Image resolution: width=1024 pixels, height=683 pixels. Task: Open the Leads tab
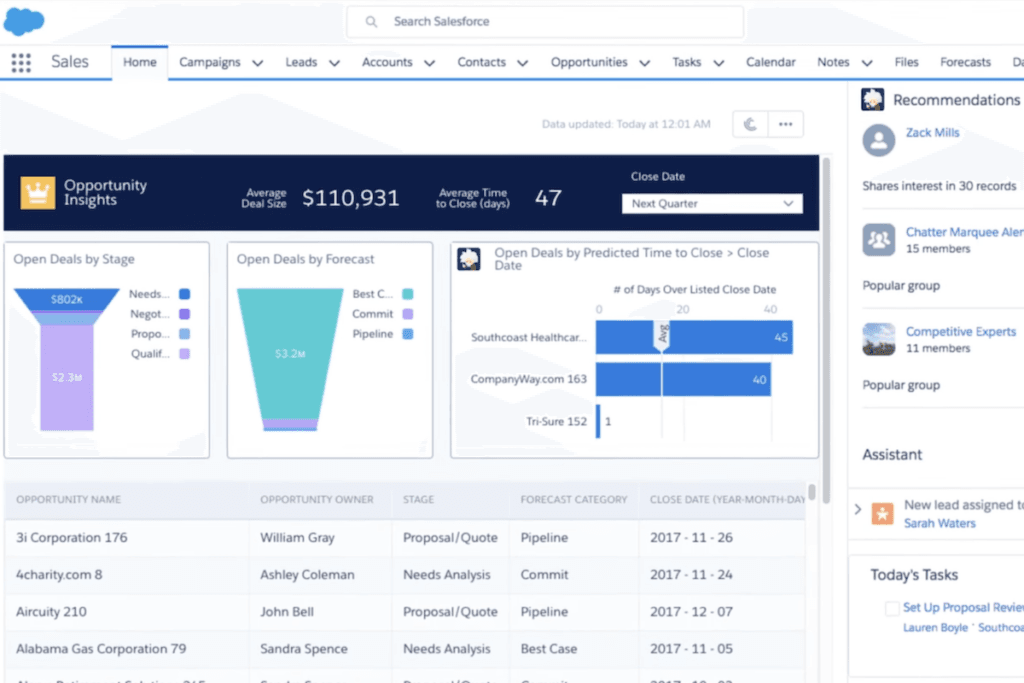point(301,62)
